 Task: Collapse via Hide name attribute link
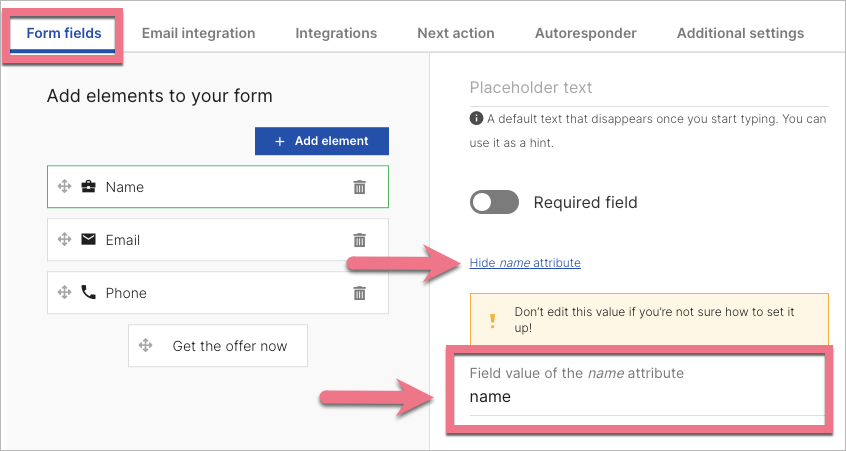pyautogui.click(x=525, y=263)
